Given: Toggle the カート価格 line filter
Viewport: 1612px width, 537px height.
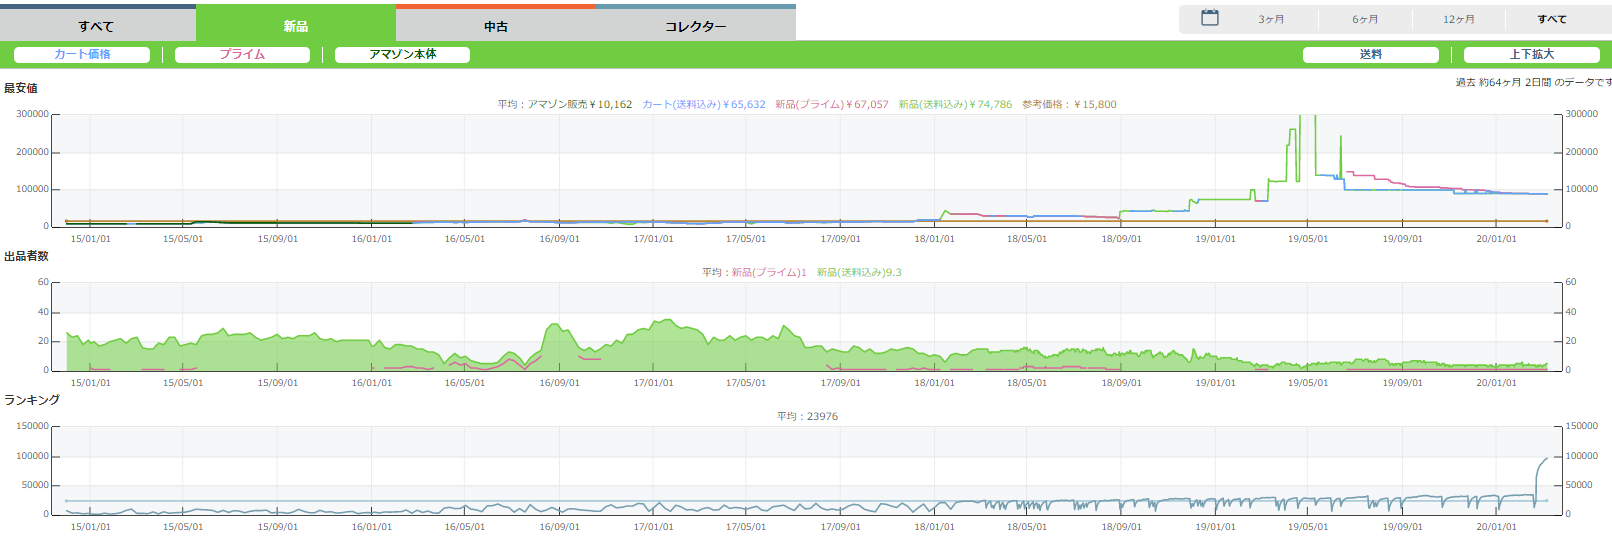Looking at the screenshot, I should coord(82,55).
